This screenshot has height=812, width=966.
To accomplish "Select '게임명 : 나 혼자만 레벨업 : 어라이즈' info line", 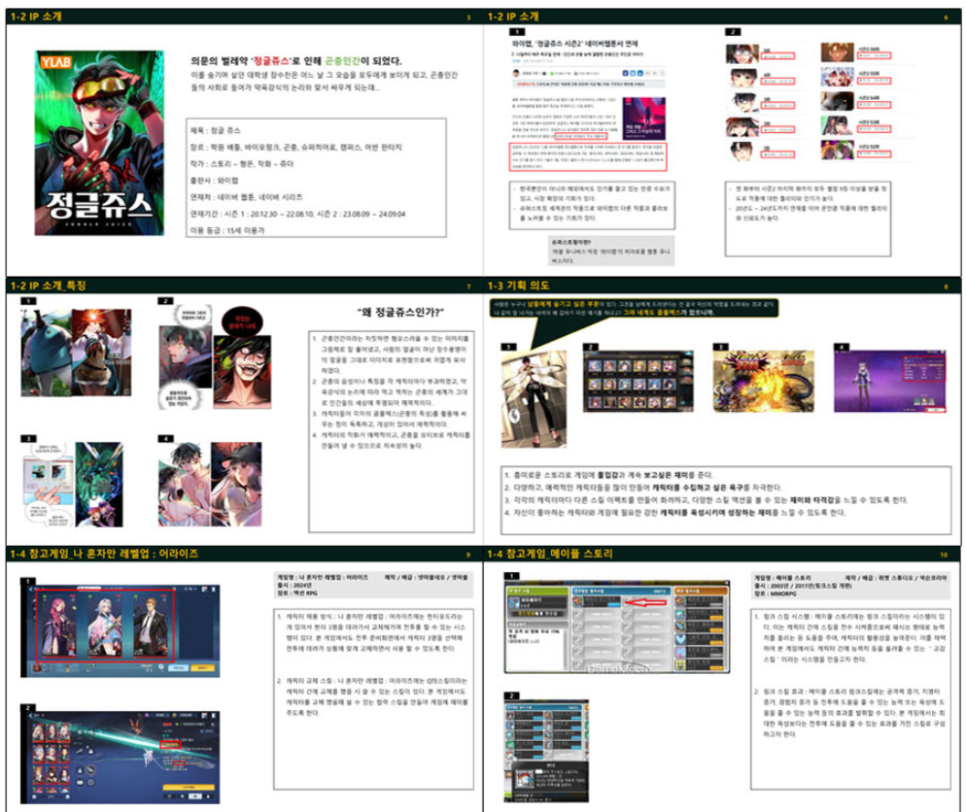I will (x=322, y=577).
